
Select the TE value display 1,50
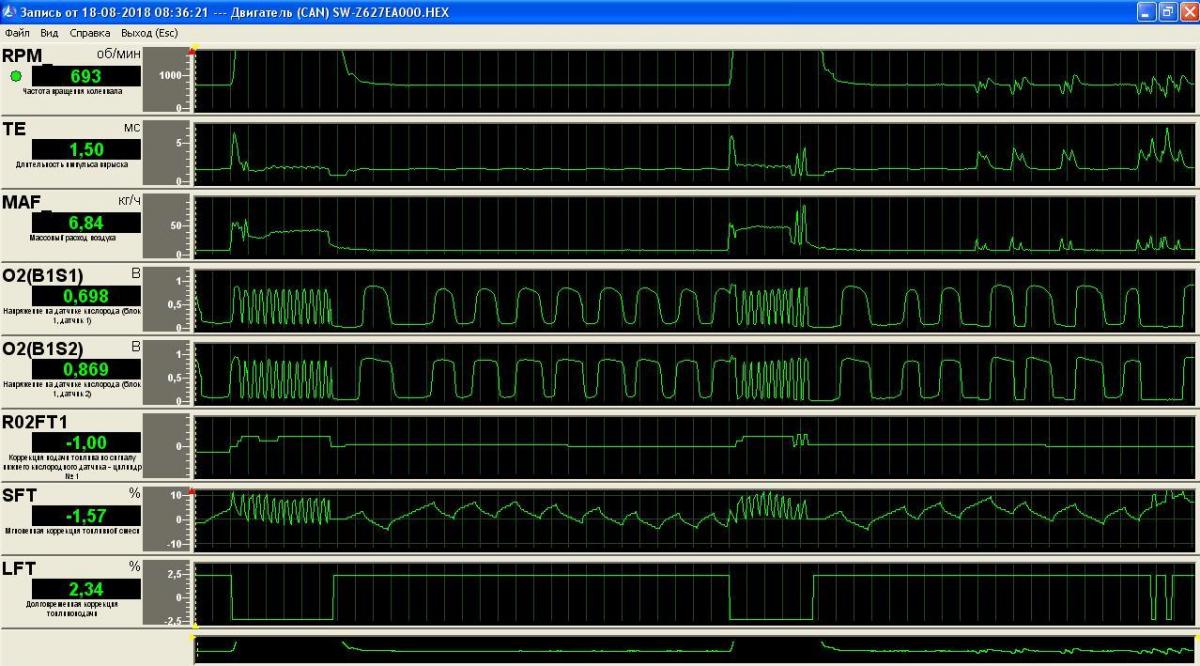(87, 149)
